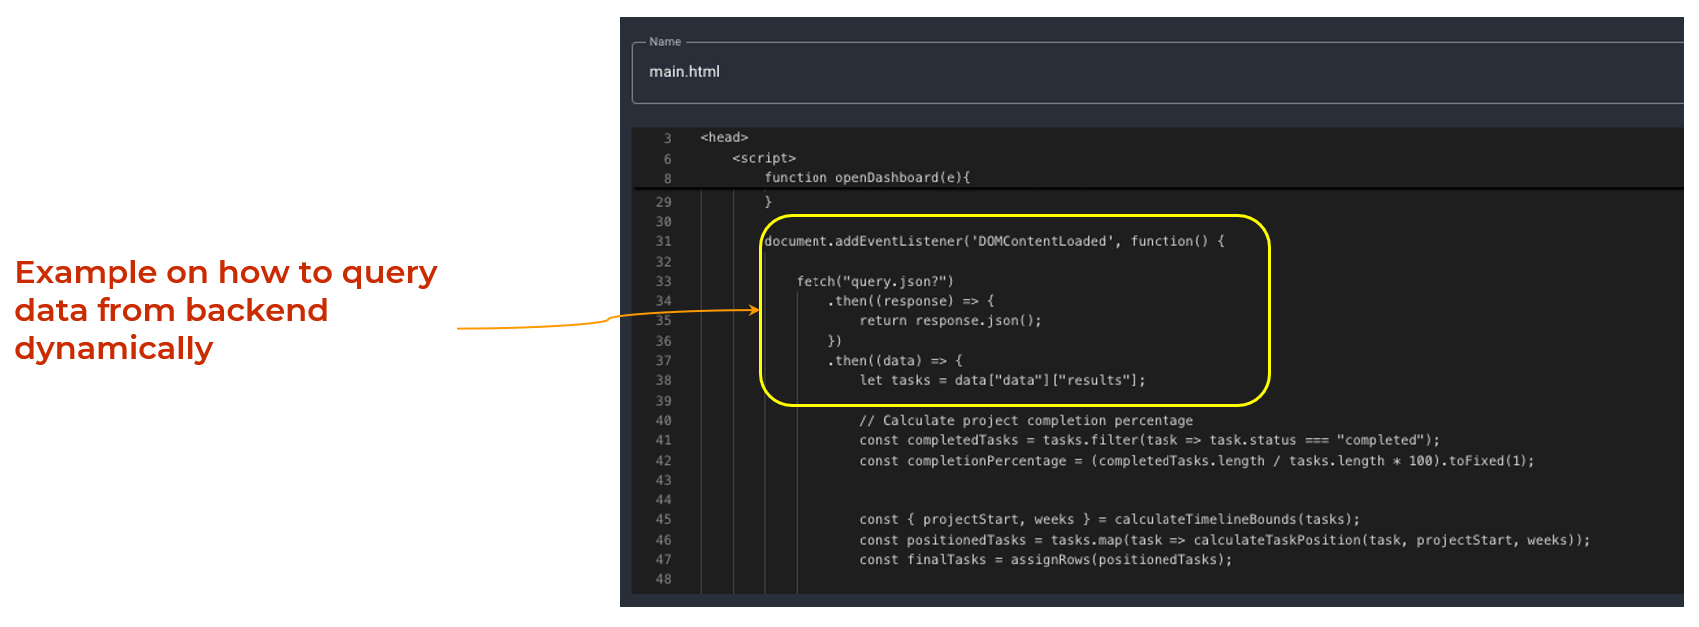Click the let tasks = data line

[x=1002, y=381]
